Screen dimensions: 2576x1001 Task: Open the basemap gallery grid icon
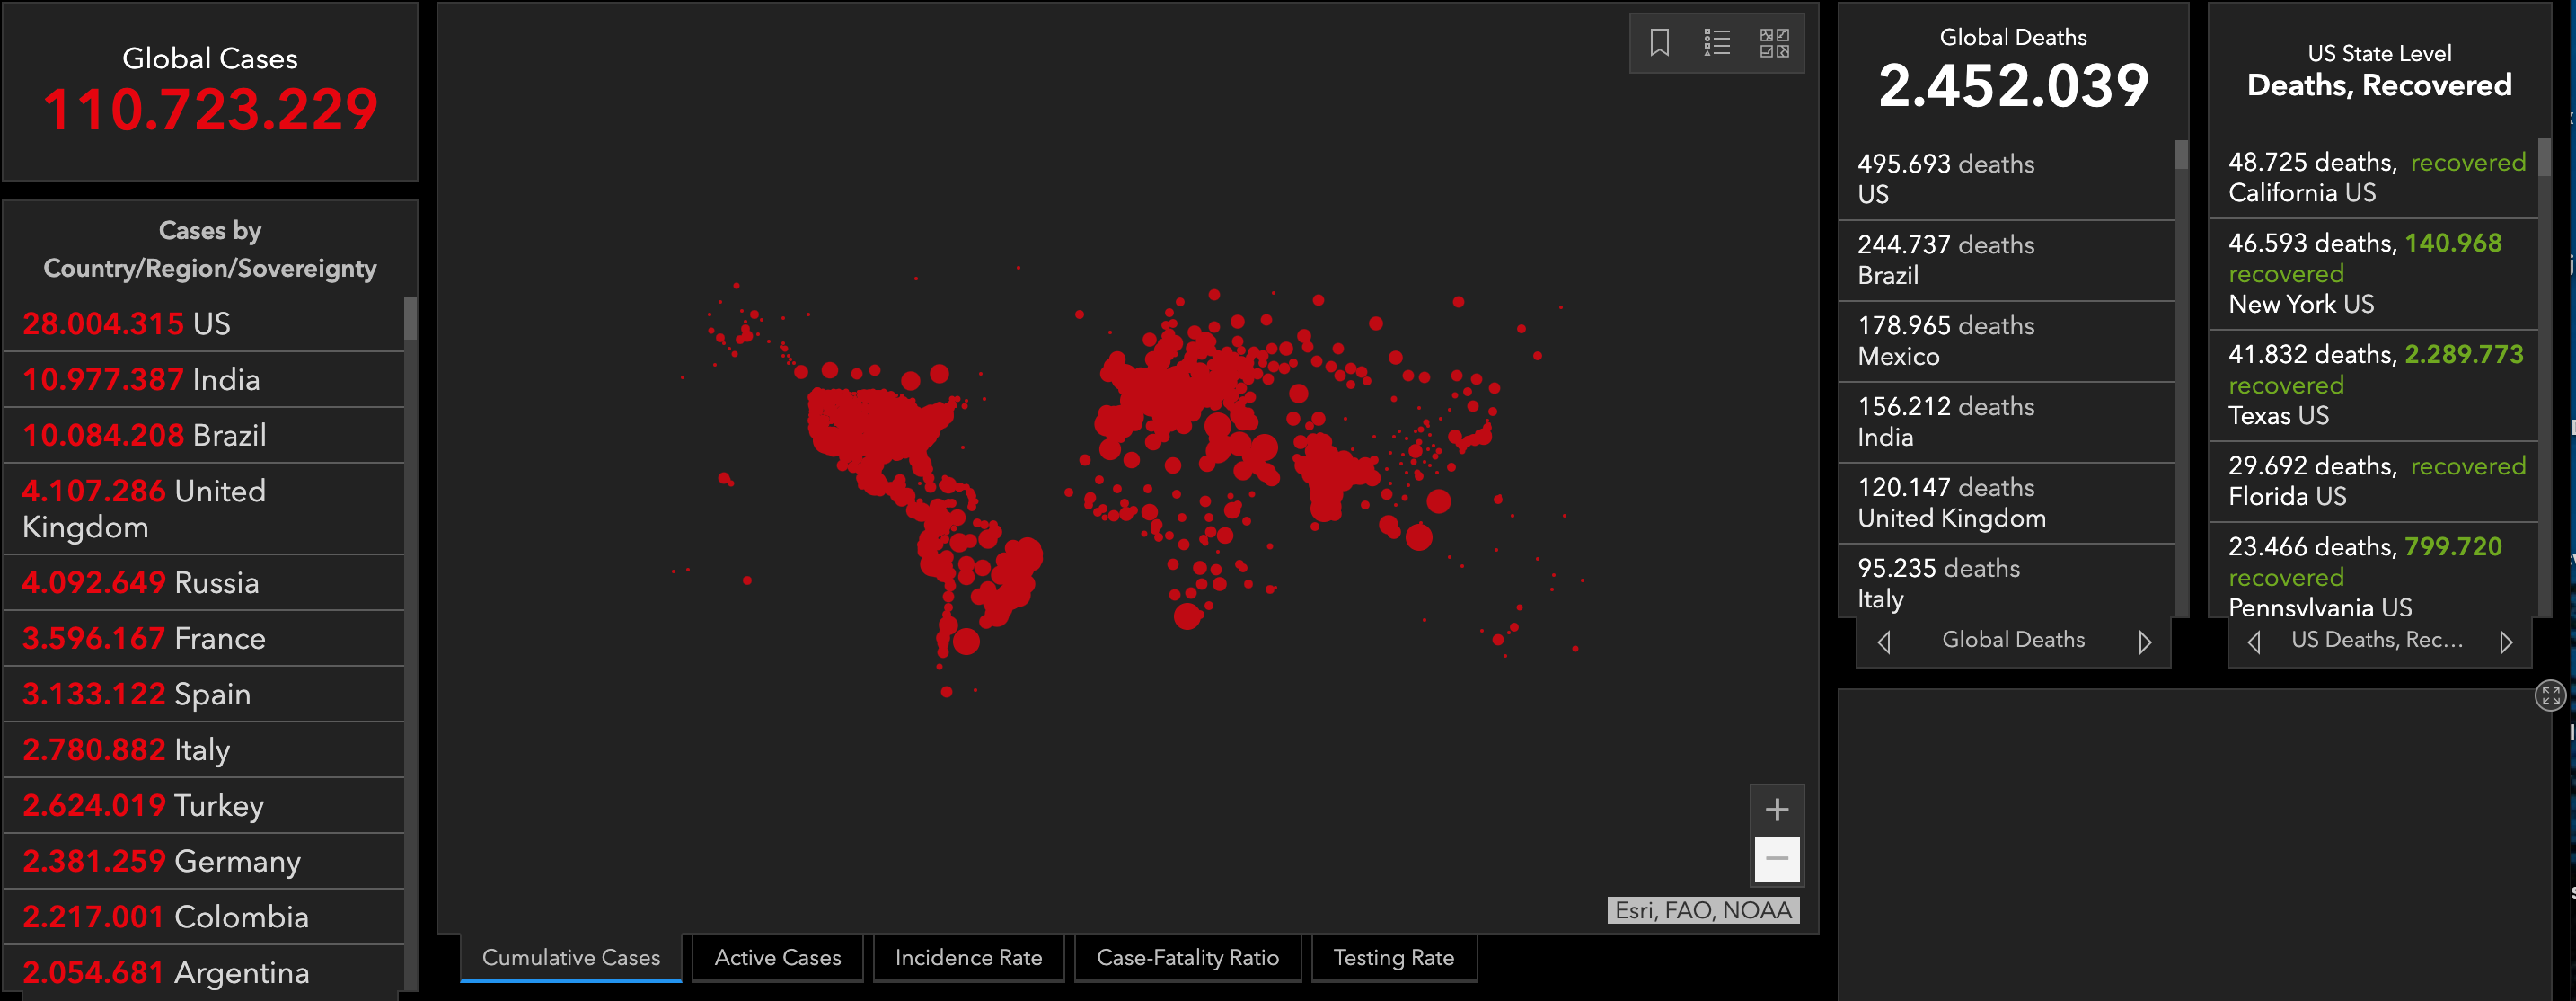(1774, 43)
